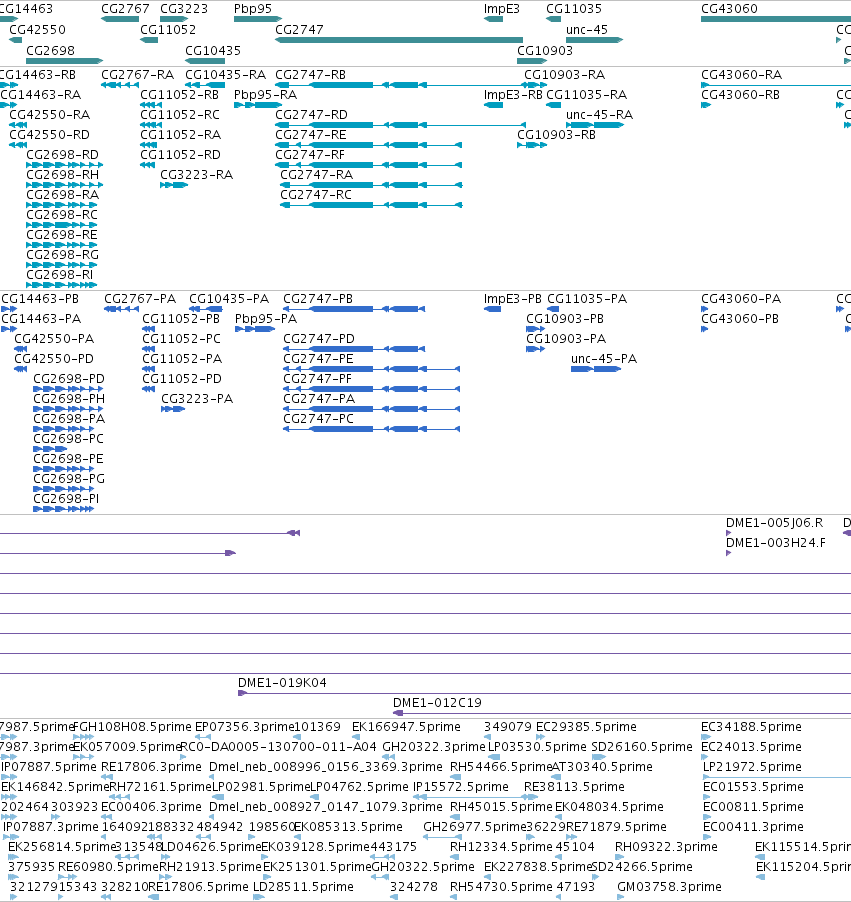This screenshot has width=851, height=902.
Task: Click the CG2747-RC transcript label
Action: point(316,194)
